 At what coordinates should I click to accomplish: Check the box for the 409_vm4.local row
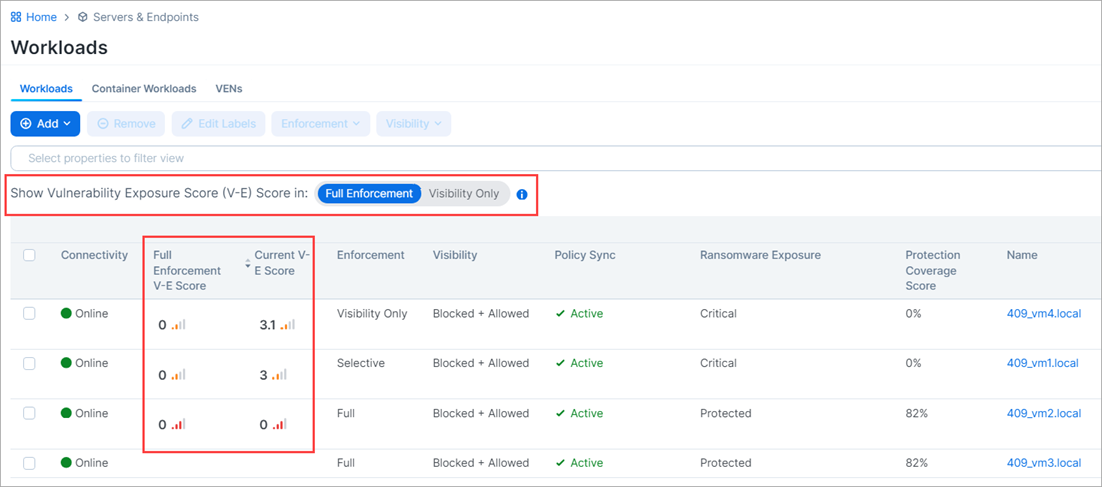(29, 314)
